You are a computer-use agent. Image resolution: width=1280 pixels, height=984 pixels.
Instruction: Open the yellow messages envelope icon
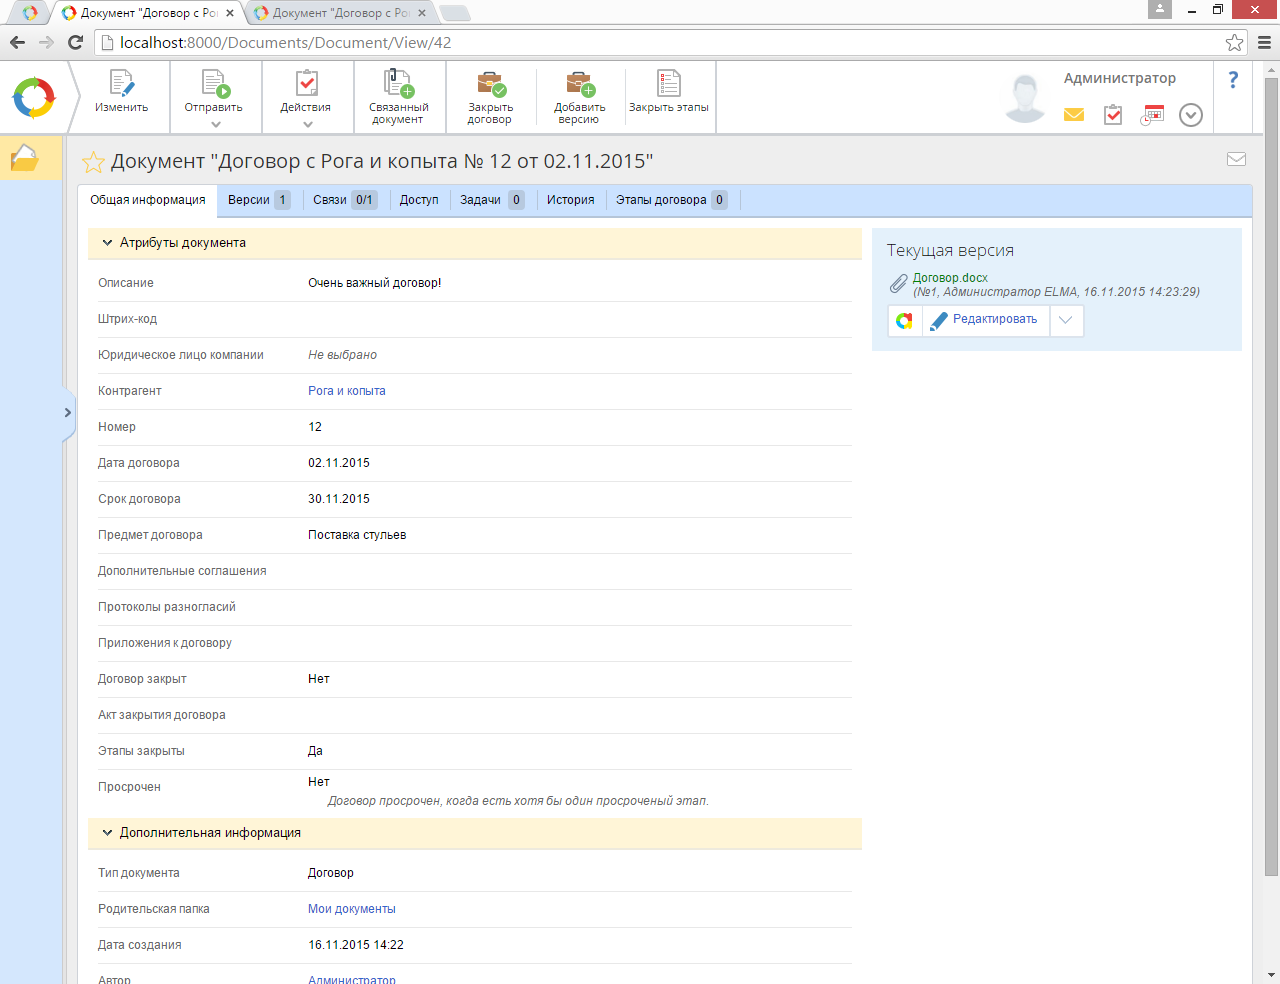1074,115
